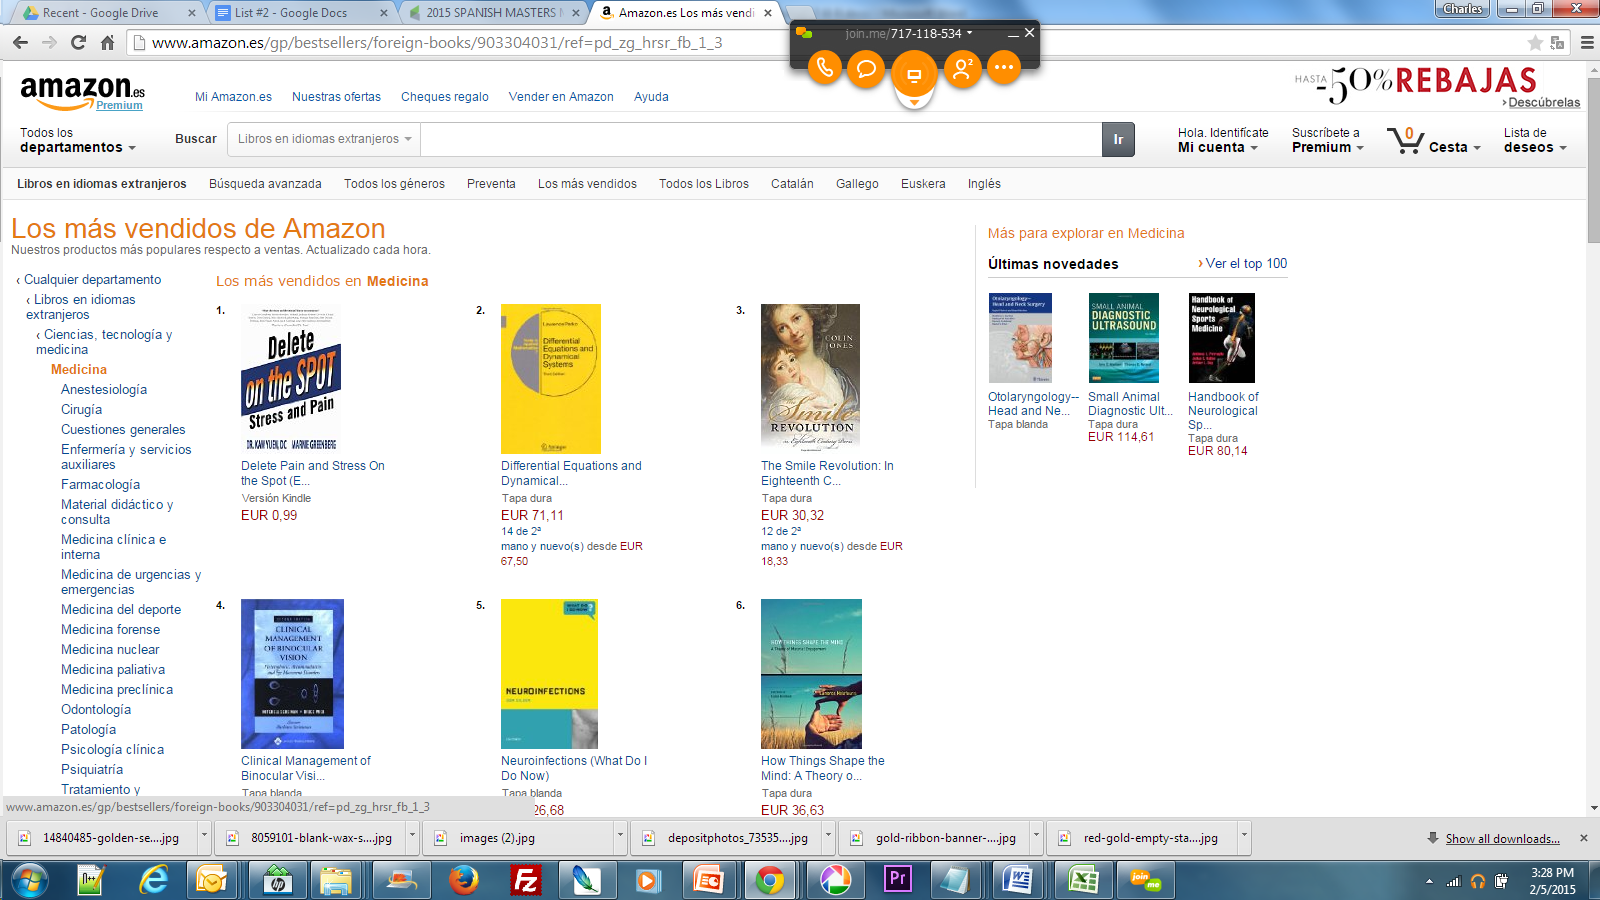This screenshot has height=900, width=1600.
Task: Select 'Los más vendidos' in the navigation bar
Action: point(587,184)
